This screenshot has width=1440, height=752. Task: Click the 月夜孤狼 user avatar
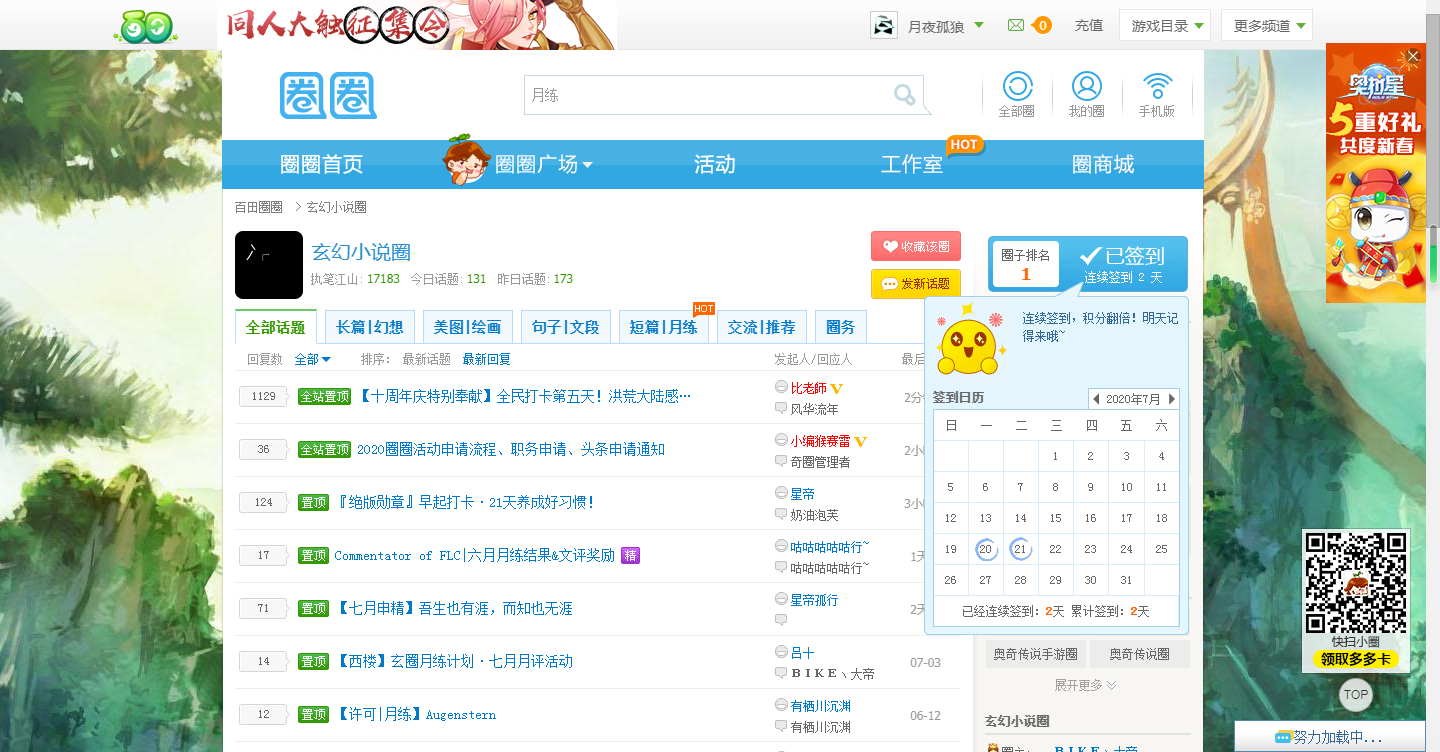[883, 26]
